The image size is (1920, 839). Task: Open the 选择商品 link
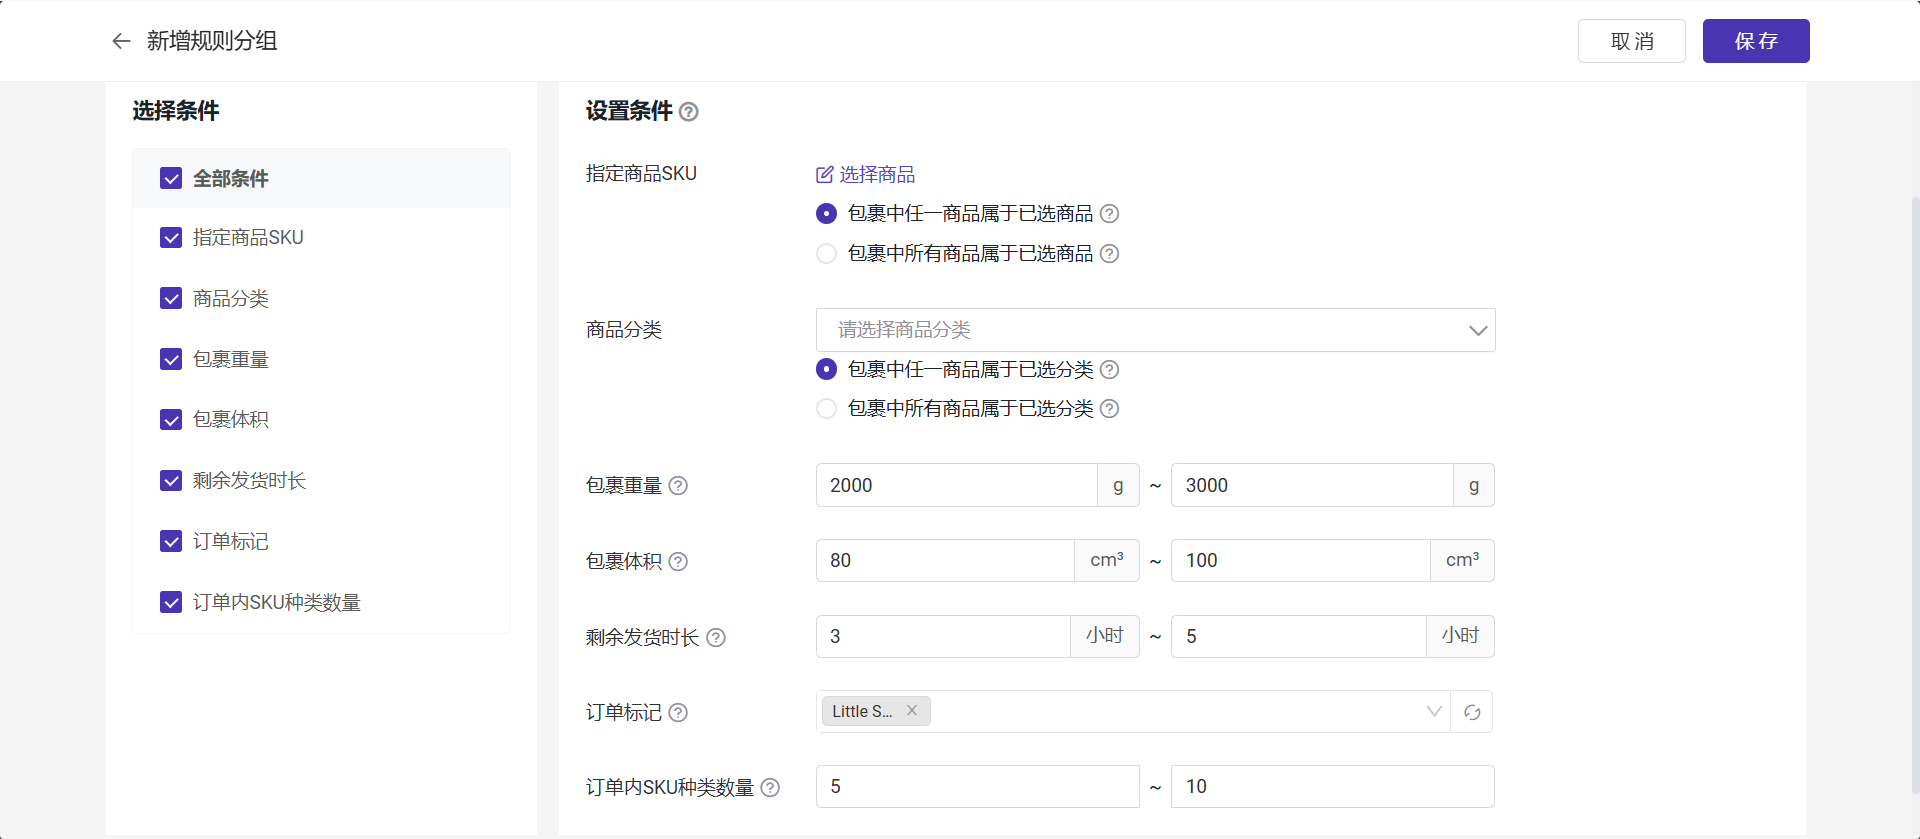coord(866,175)
